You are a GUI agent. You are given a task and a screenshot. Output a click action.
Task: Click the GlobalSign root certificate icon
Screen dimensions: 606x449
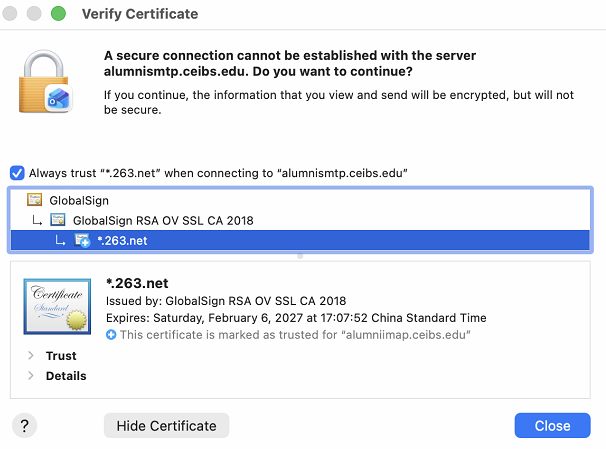coord(34,200)
